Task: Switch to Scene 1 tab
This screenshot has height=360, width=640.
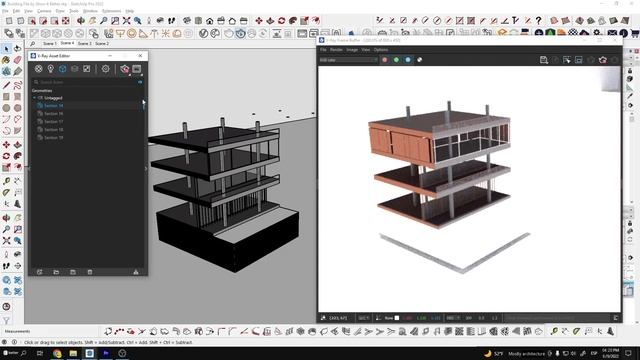Action: coord(50,43)
